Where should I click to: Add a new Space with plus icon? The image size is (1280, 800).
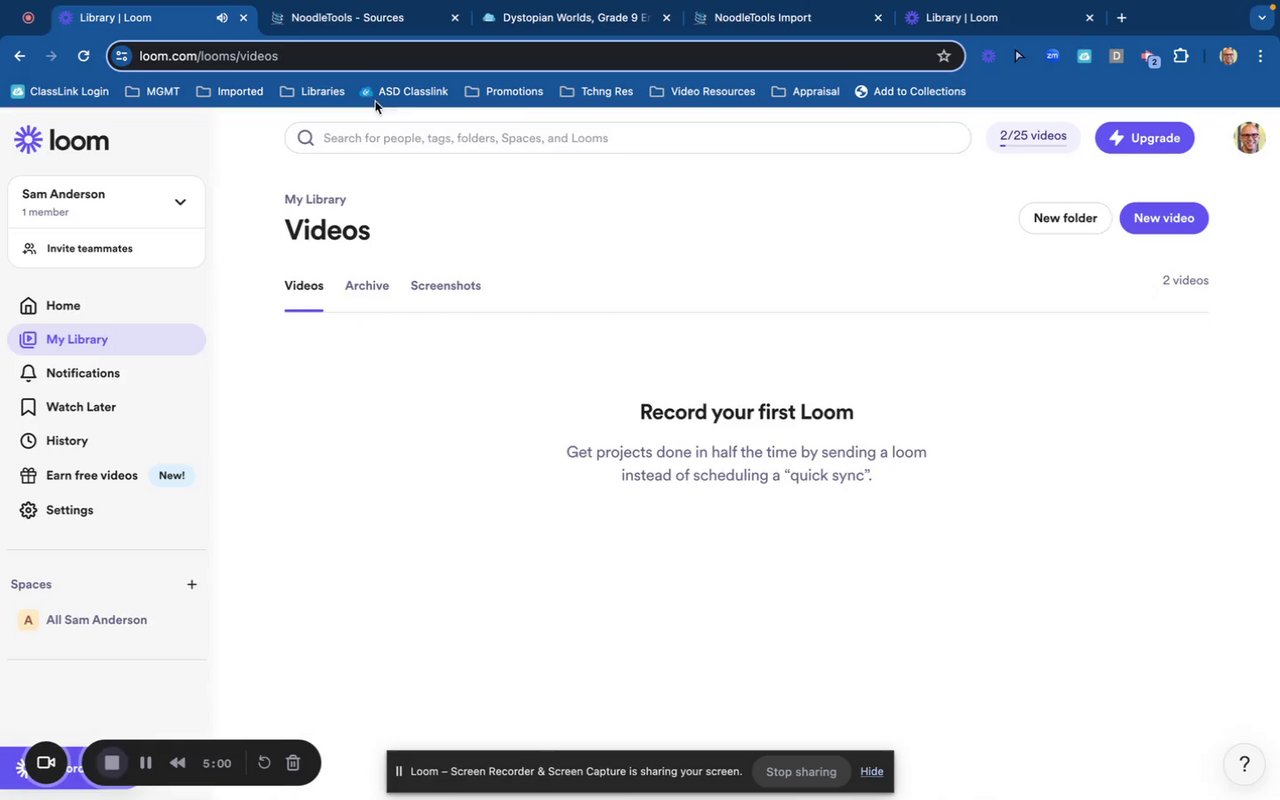point(192,585)
